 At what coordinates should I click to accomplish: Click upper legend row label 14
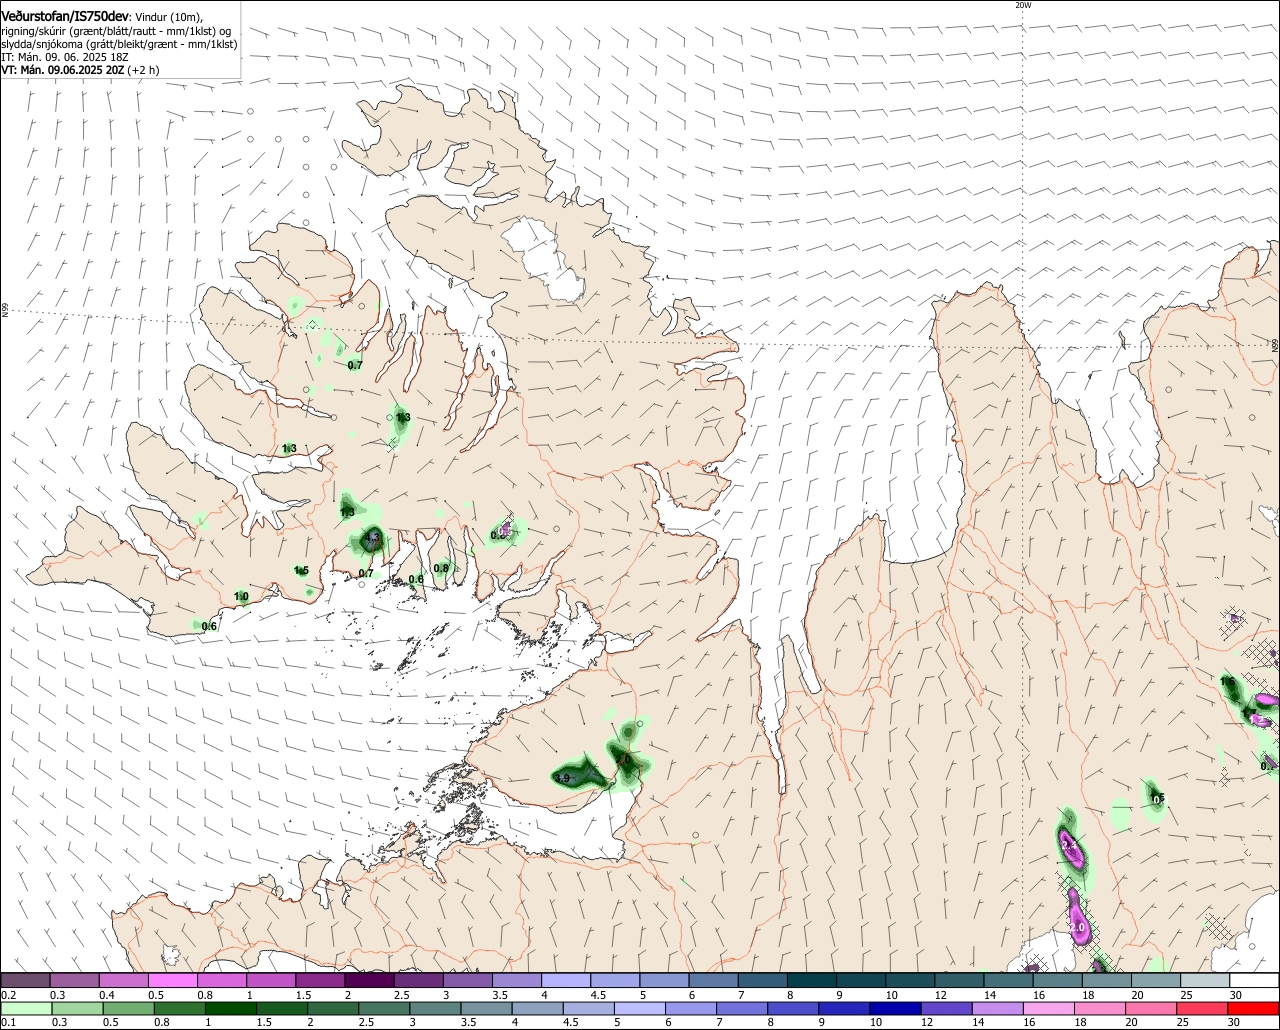click(991, 995)
